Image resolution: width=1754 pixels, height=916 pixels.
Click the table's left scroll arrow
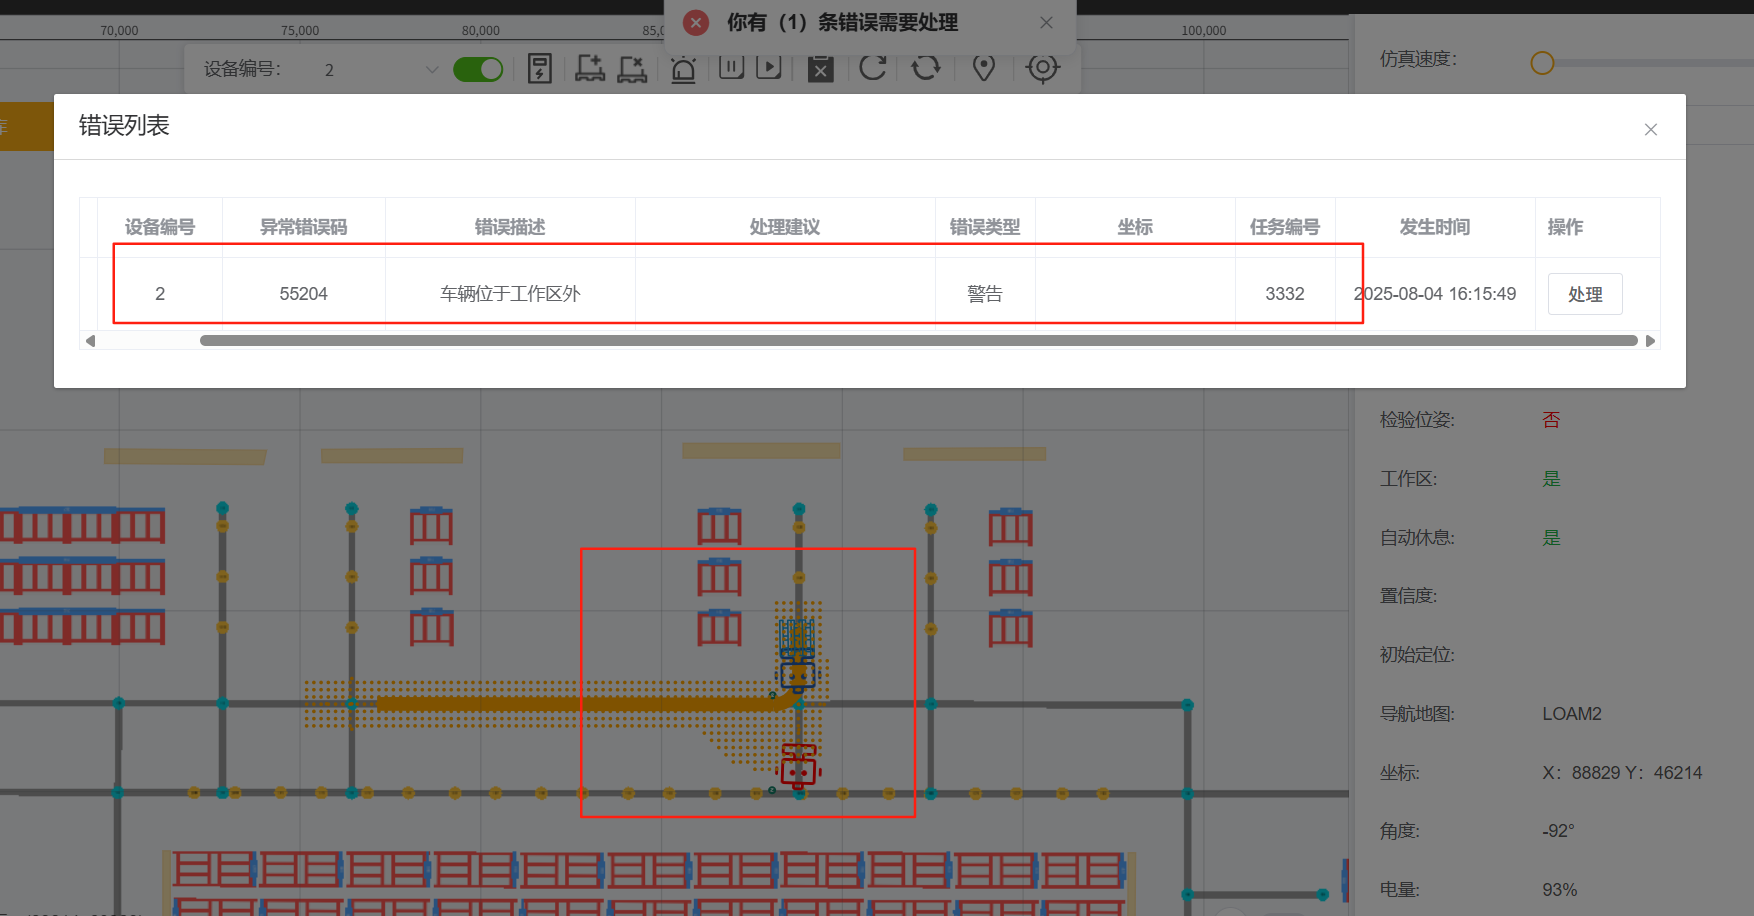[90, 341]
